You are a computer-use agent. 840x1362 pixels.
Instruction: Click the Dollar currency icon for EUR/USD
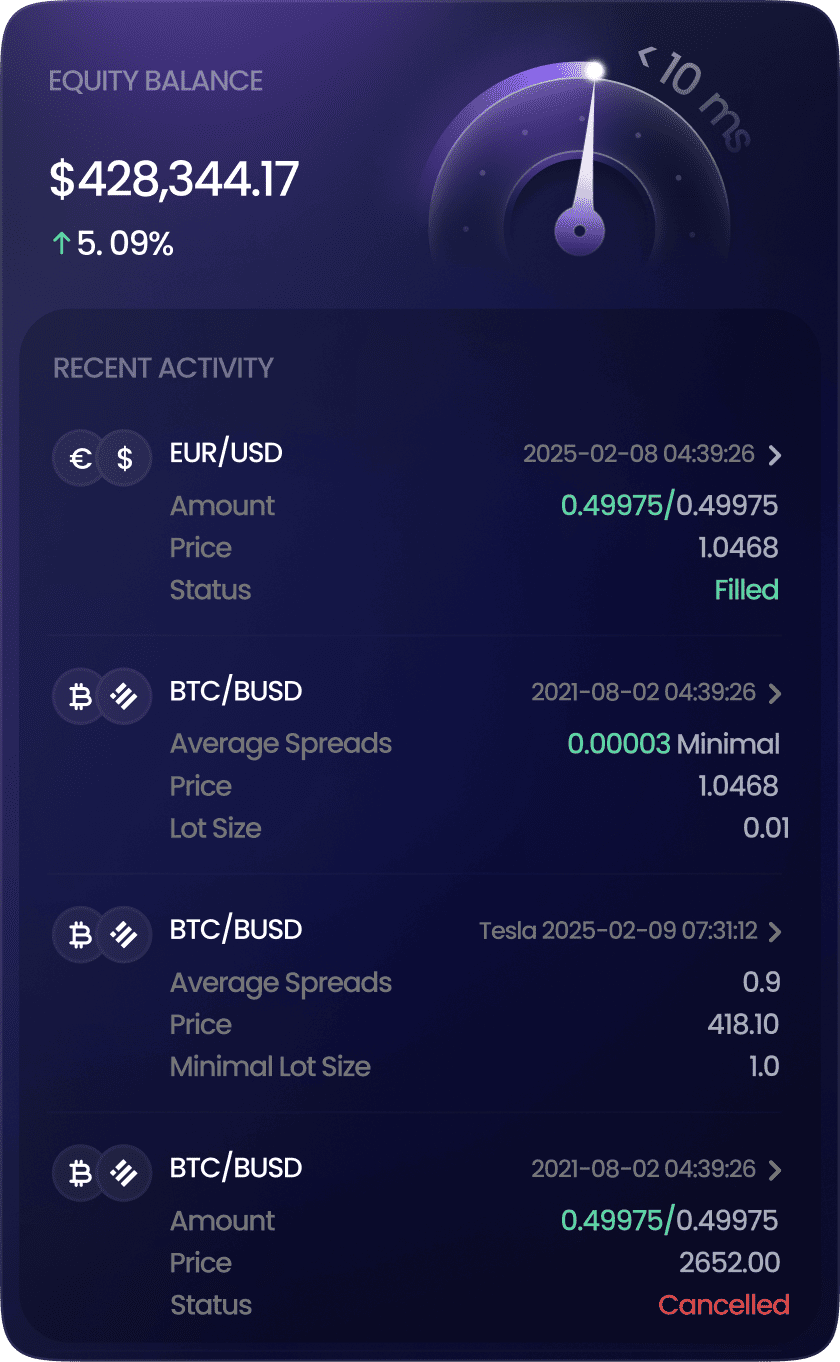click(x=125, y=459)
